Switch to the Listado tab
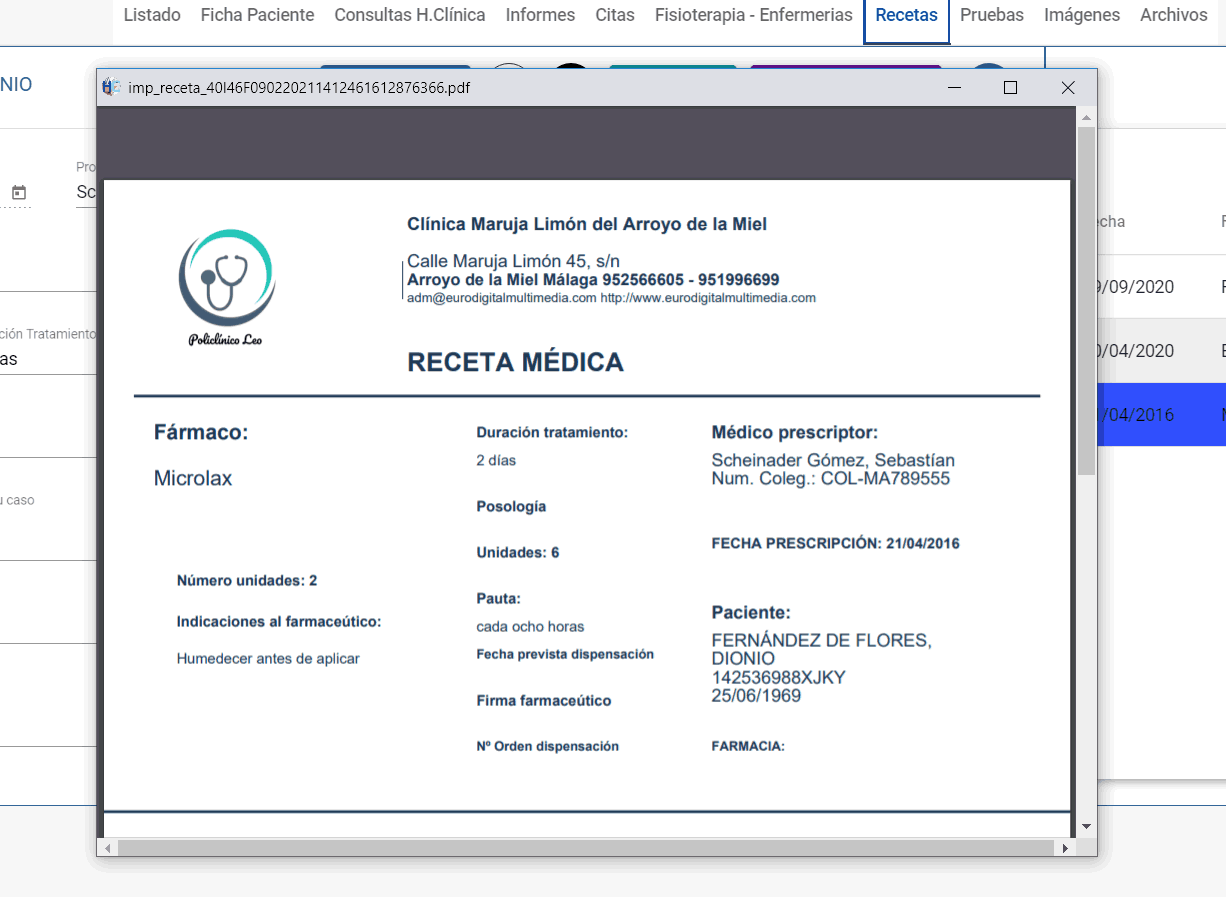The image size is (1226, 897). click(151, 15)
